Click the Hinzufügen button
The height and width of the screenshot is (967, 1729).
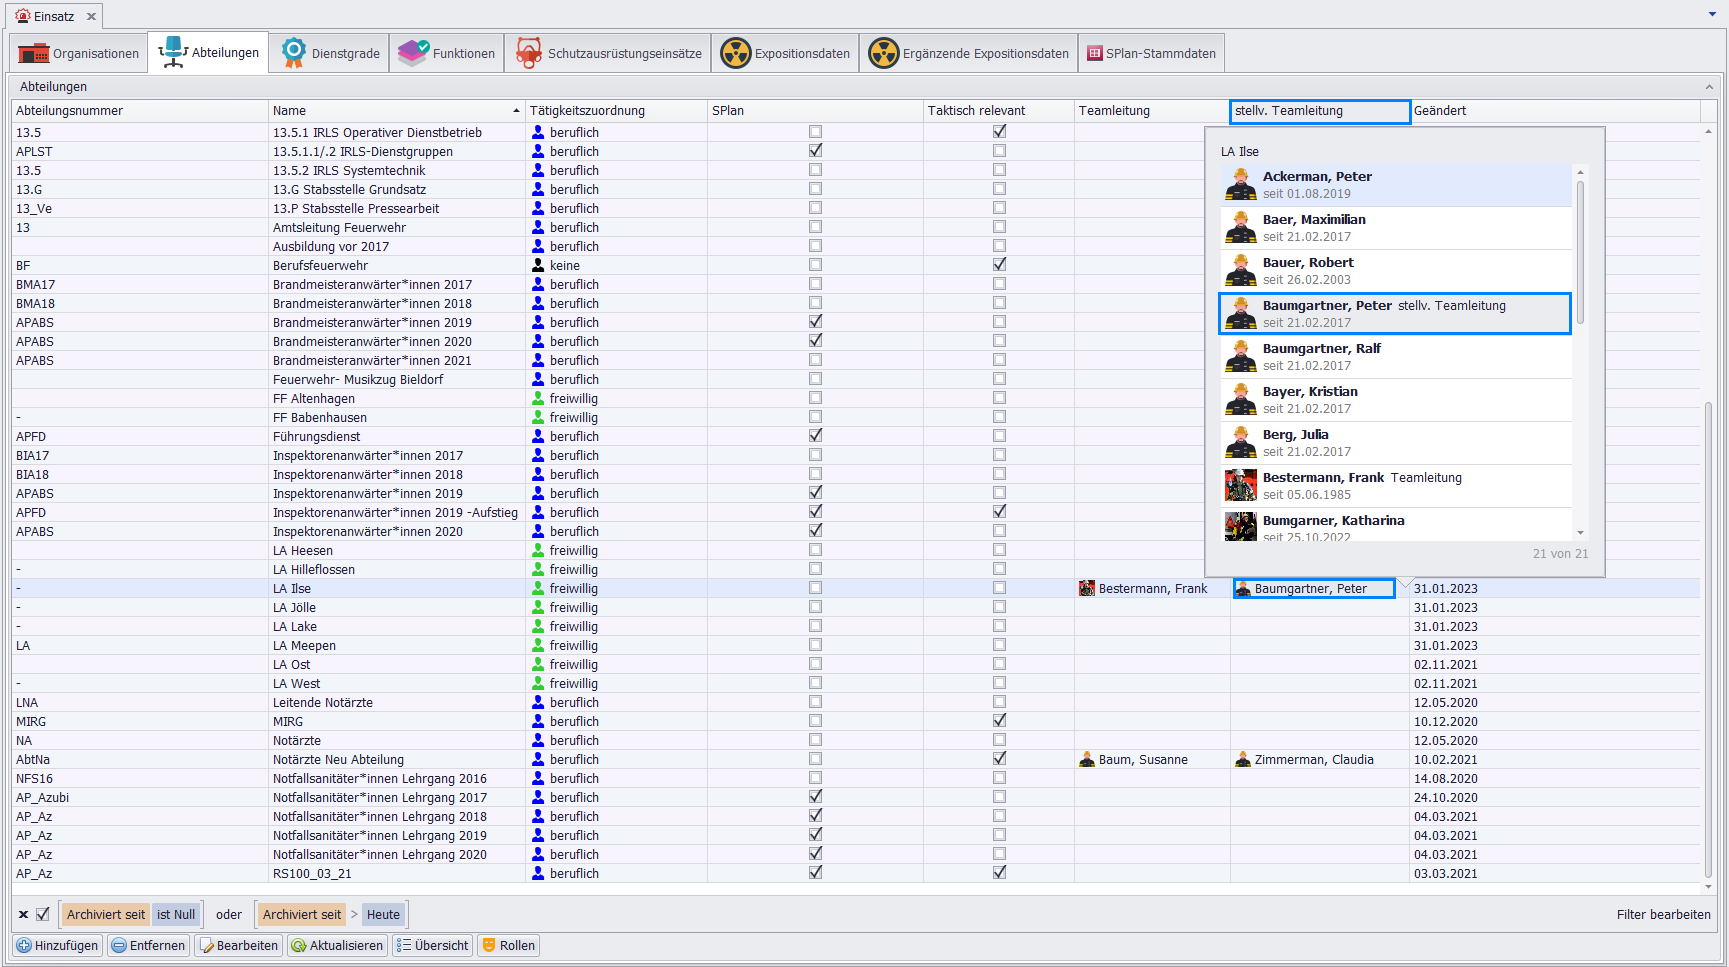pos(57,945)
